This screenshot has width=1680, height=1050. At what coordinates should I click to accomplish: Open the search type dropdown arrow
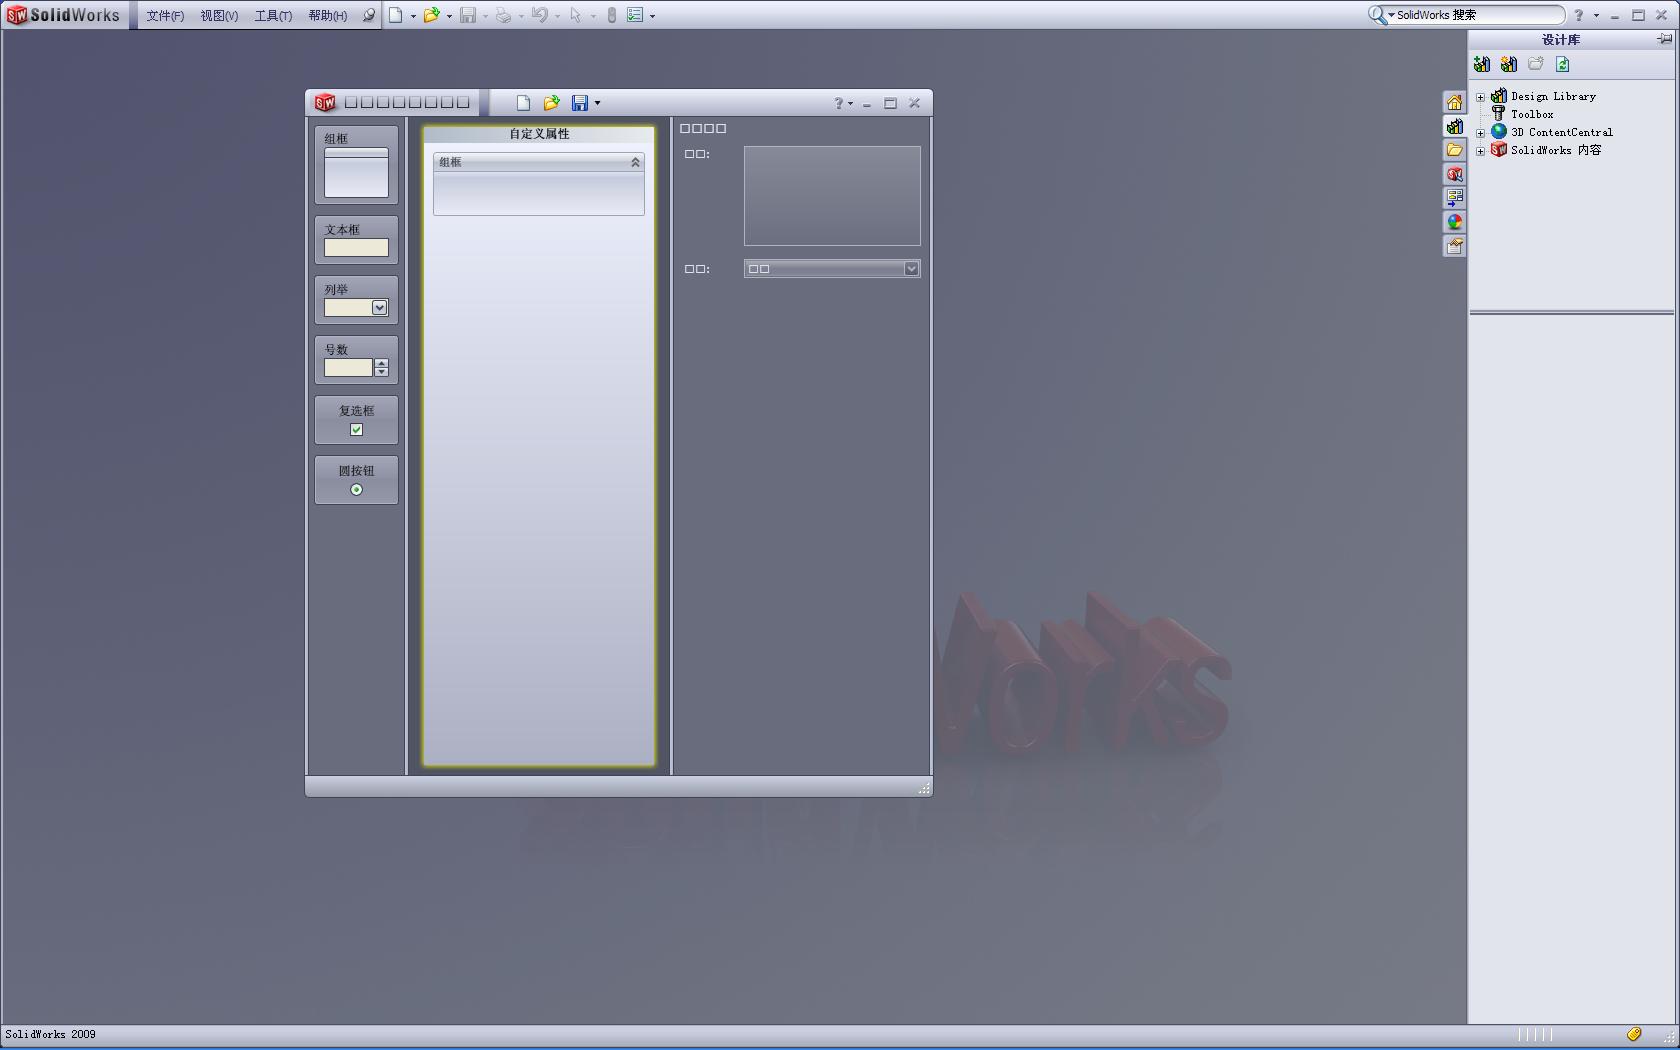pos(1391,15)
